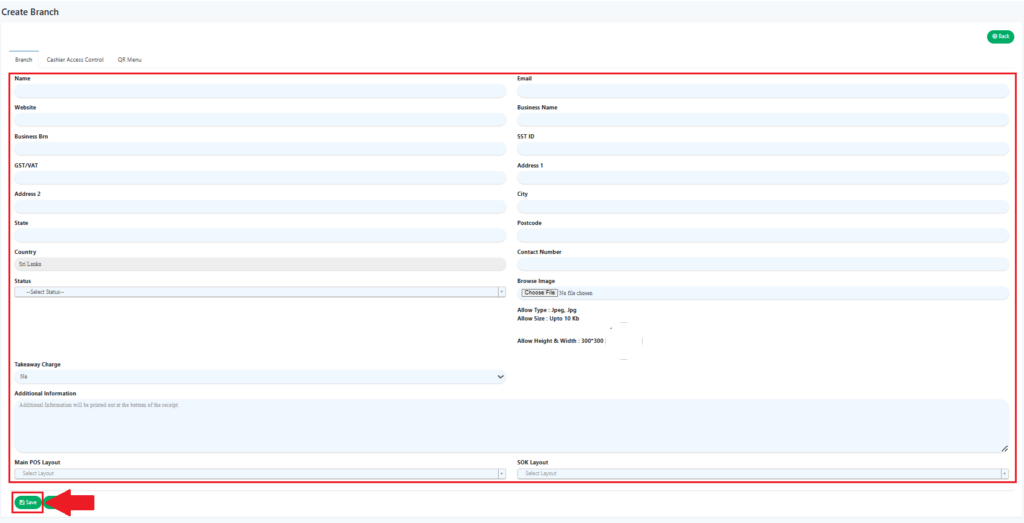1024x523 pixels.
Task: Click into the Email field
Action: coord(762,91)
